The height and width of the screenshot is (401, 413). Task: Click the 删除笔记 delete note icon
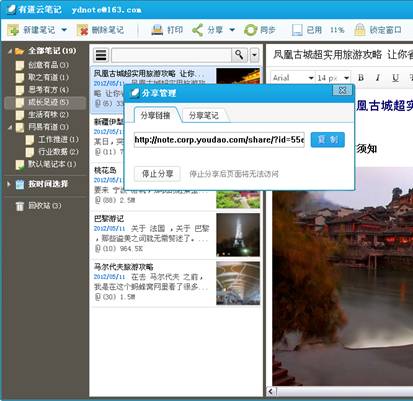pyautogui.click(x=82, y=30)
